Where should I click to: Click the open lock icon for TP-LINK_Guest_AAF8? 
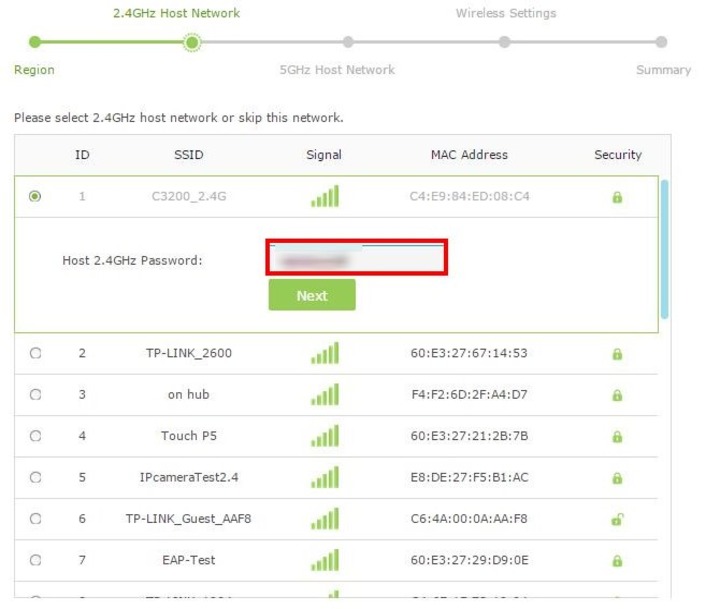coord(617,519)
